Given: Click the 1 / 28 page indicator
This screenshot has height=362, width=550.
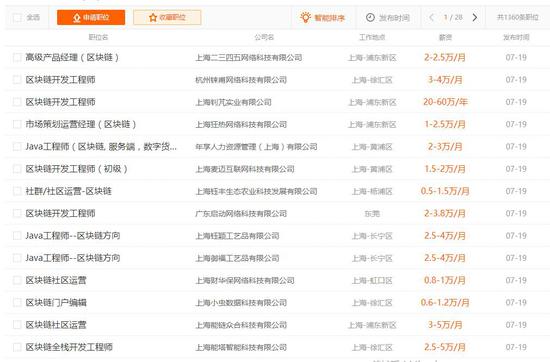Looking at the screenshot, I should coord(453,18).
